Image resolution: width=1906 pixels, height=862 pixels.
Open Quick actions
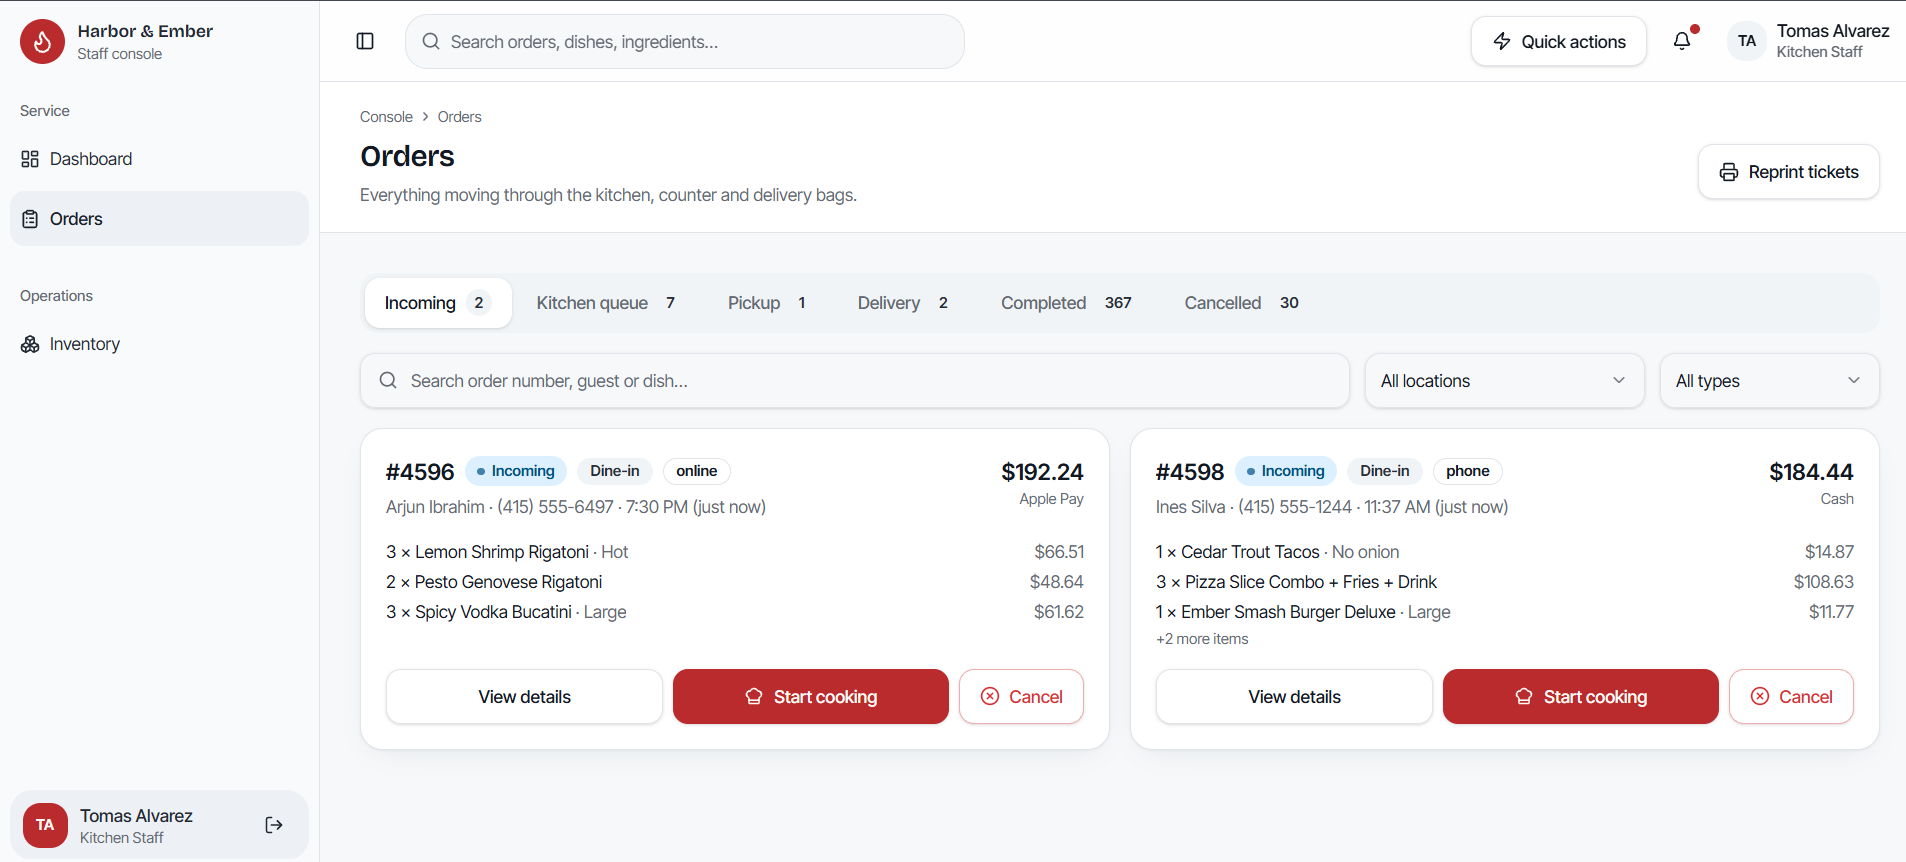point(1559,41)
